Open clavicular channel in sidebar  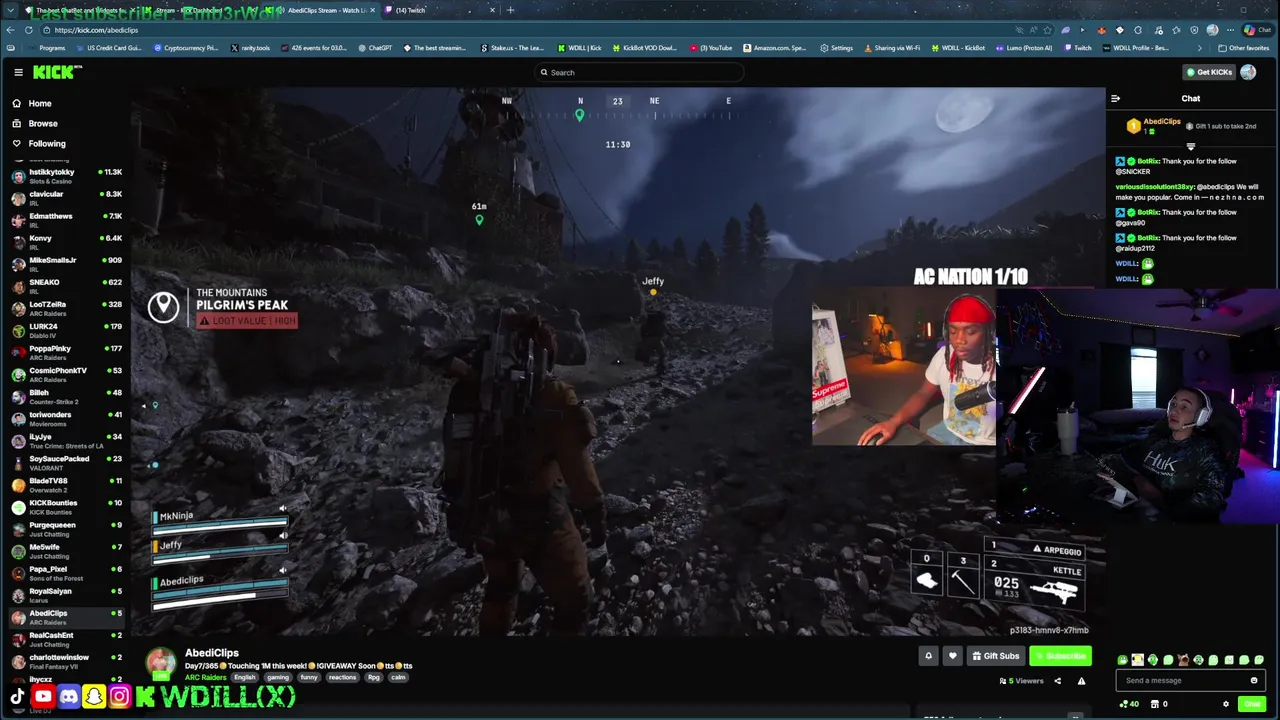[x=65, y=197]
